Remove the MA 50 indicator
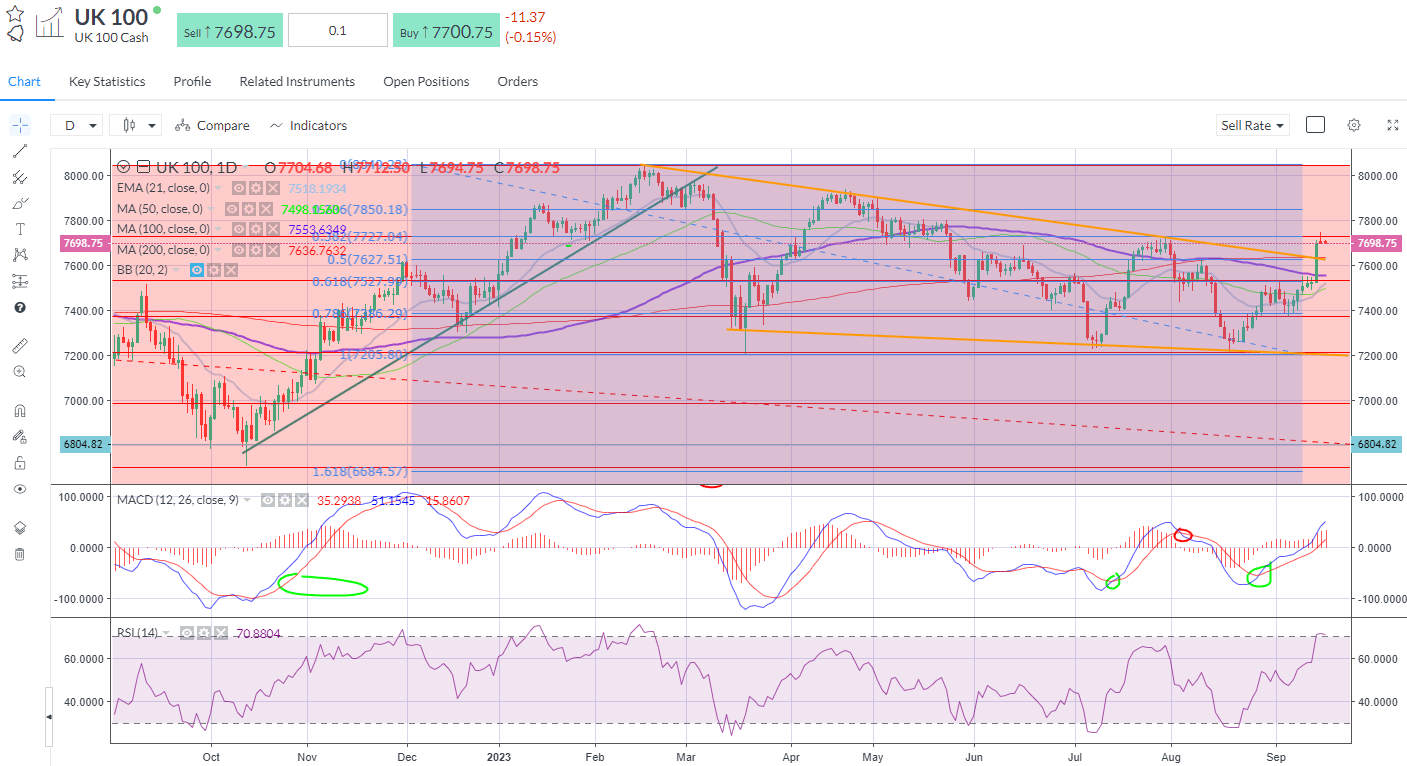This screenshot has height=766, width=1407. point(266,209)
